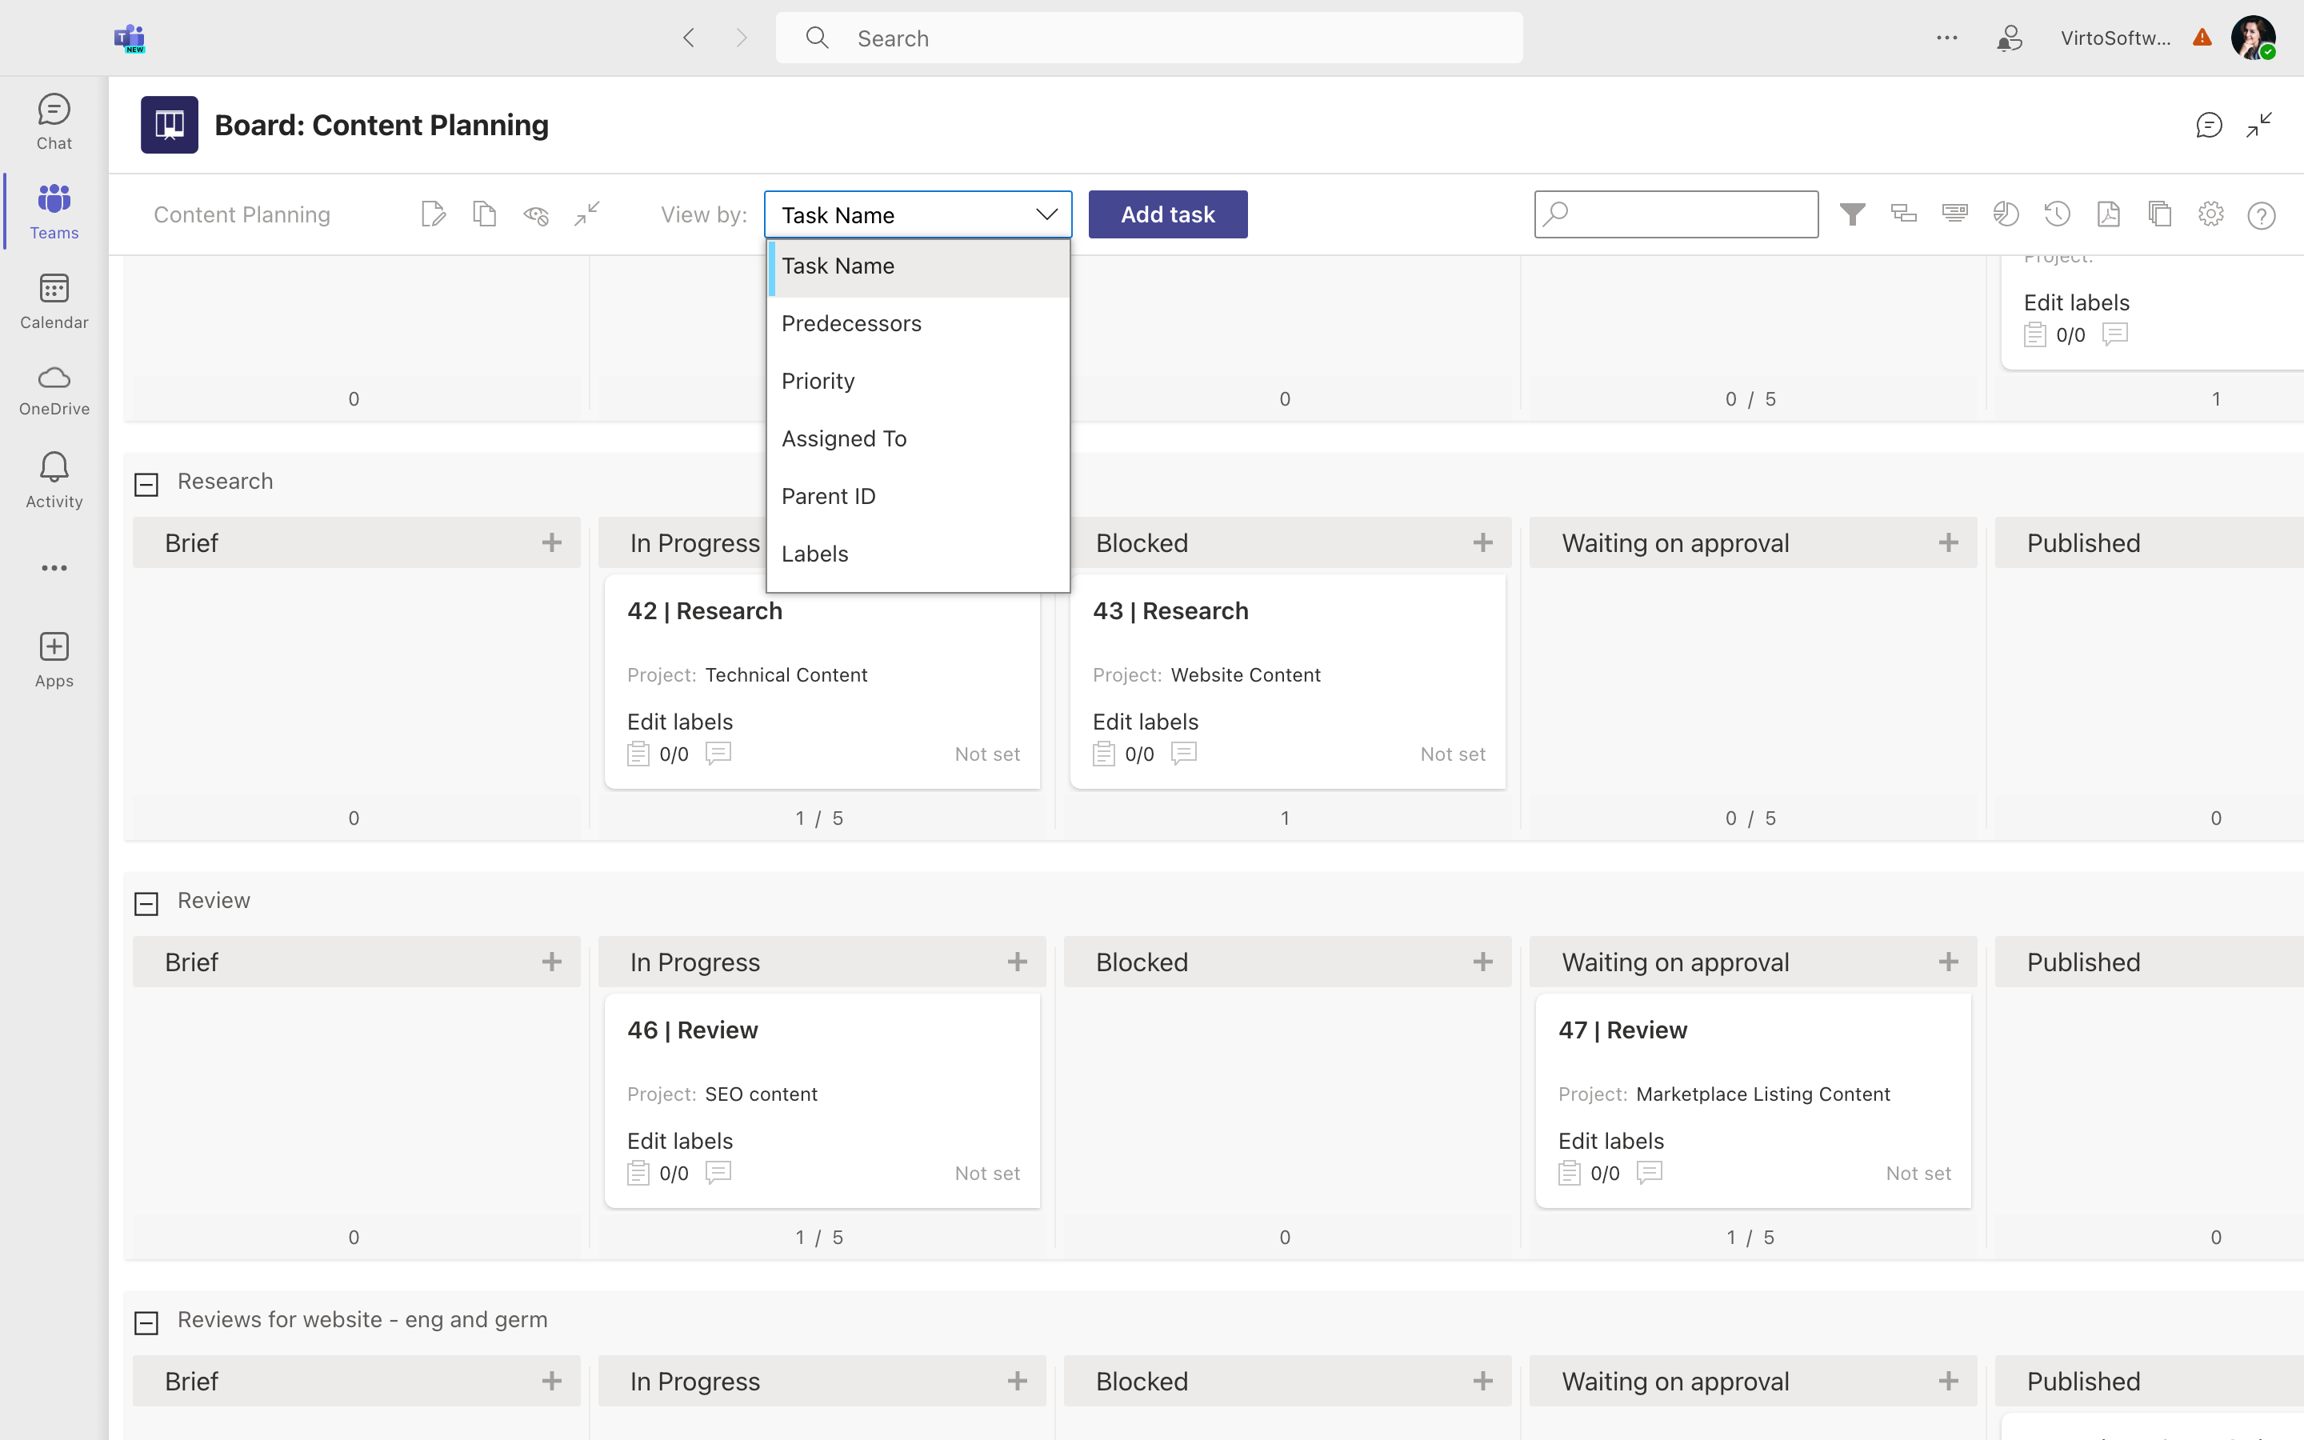The width and height of the screenshot is (2304, 1440).
Task: Open task 42 Research card details
Action: pos(705,611)
